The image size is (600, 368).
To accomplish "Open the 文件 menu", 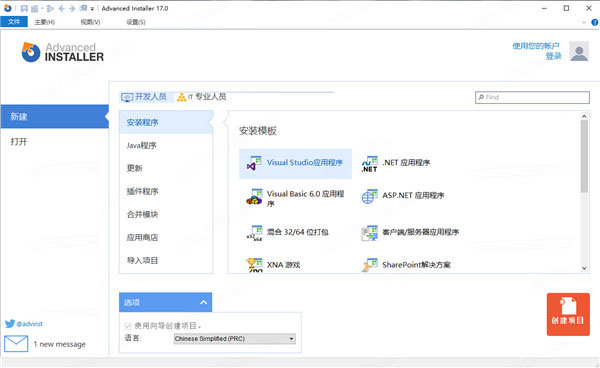I will click(x=14, y=22).
